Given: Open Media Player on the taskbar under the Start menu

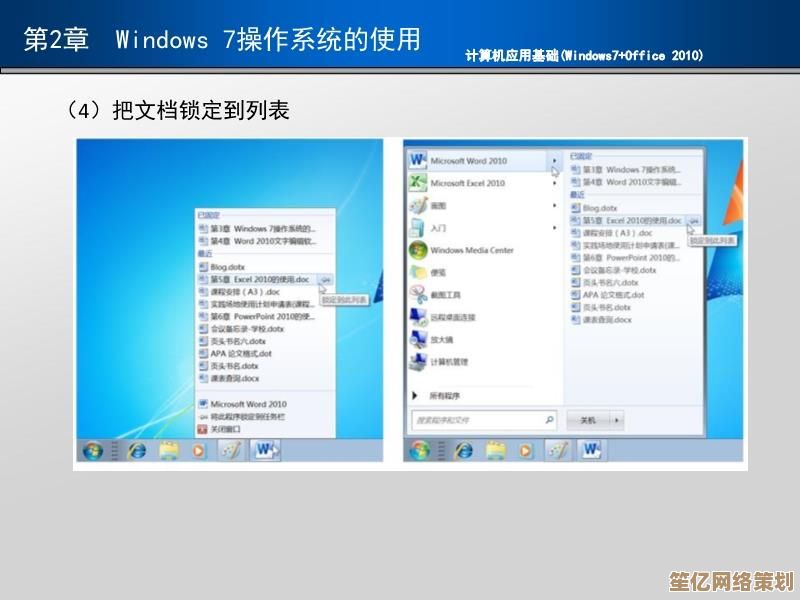Looking at the screenshot, I should 525,450.
